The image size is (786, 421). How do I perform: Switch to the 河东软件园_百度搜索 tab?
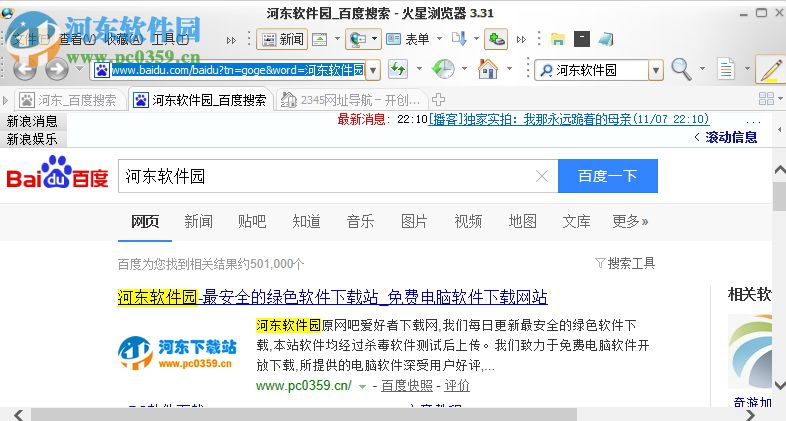pyautogui.click(x=201, y=100)
